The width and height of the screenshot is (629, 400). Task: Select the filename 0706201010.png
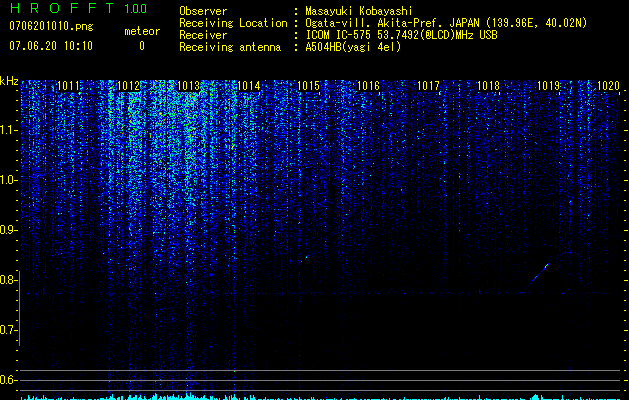tap(51, 26)
